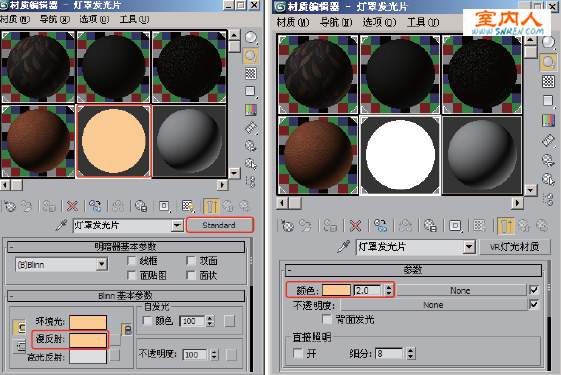Click small map button beside 漫反射 swatch

[114, 340]
